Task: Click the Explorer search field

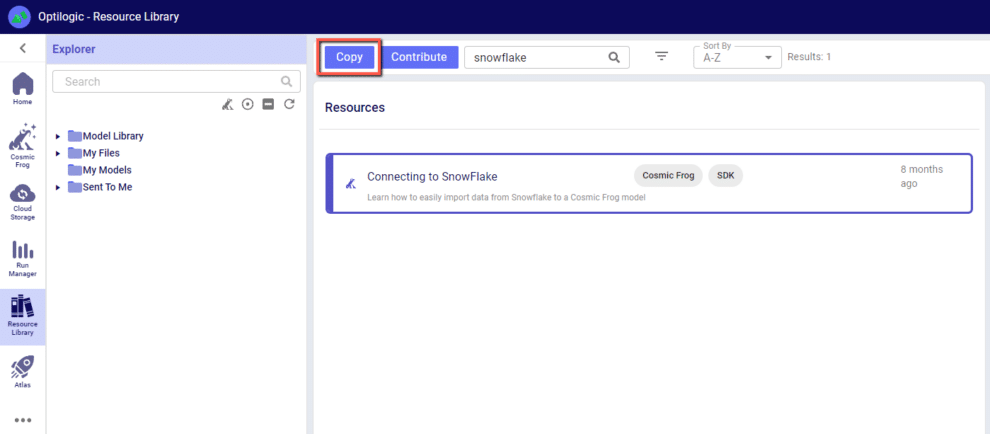Action: pyautogui.click(x=176, y=81)
